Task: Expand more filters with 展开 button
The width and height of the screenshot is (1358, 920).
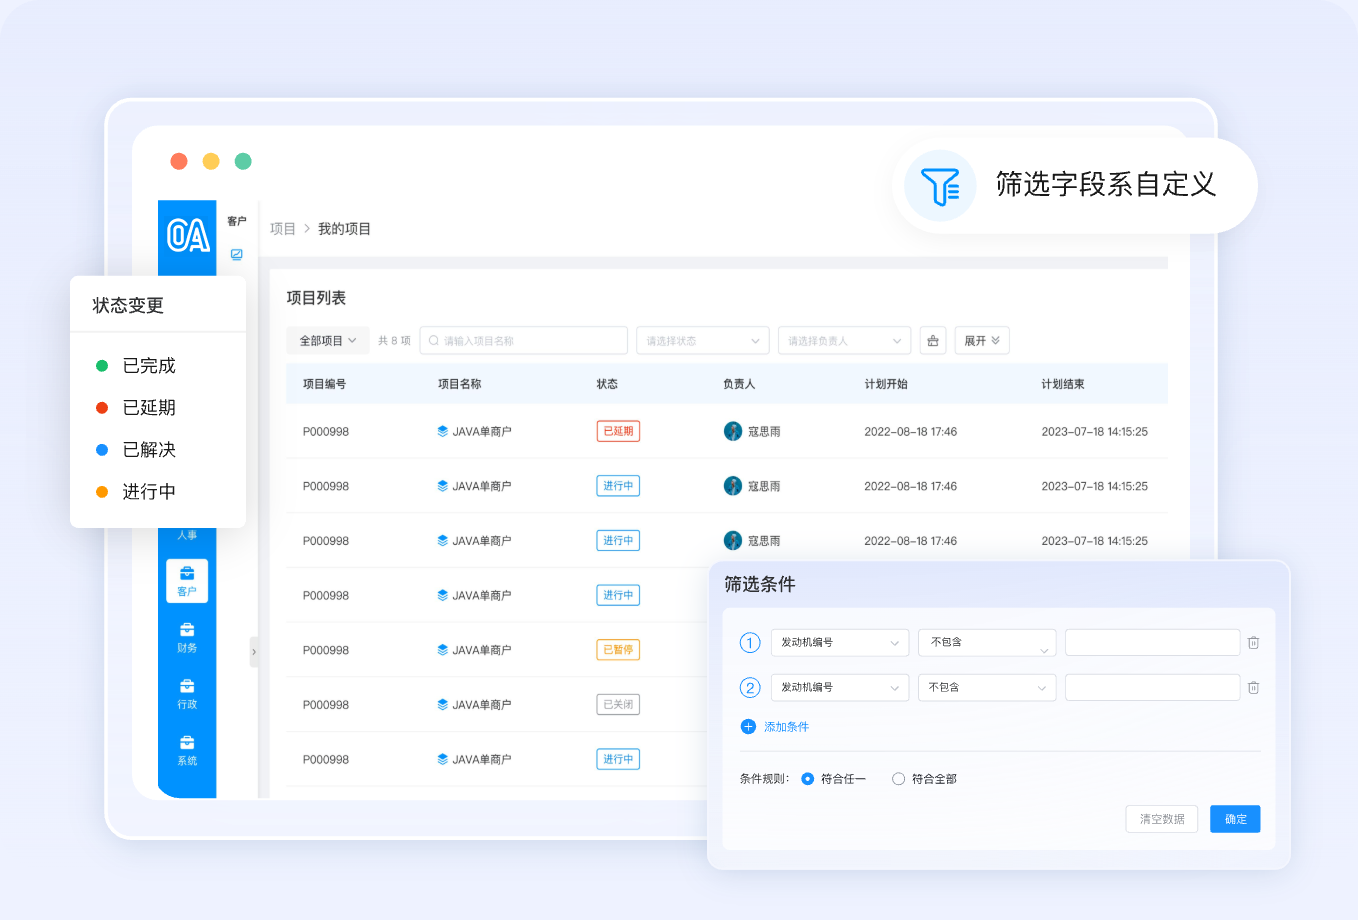Action: coord(981,341)
